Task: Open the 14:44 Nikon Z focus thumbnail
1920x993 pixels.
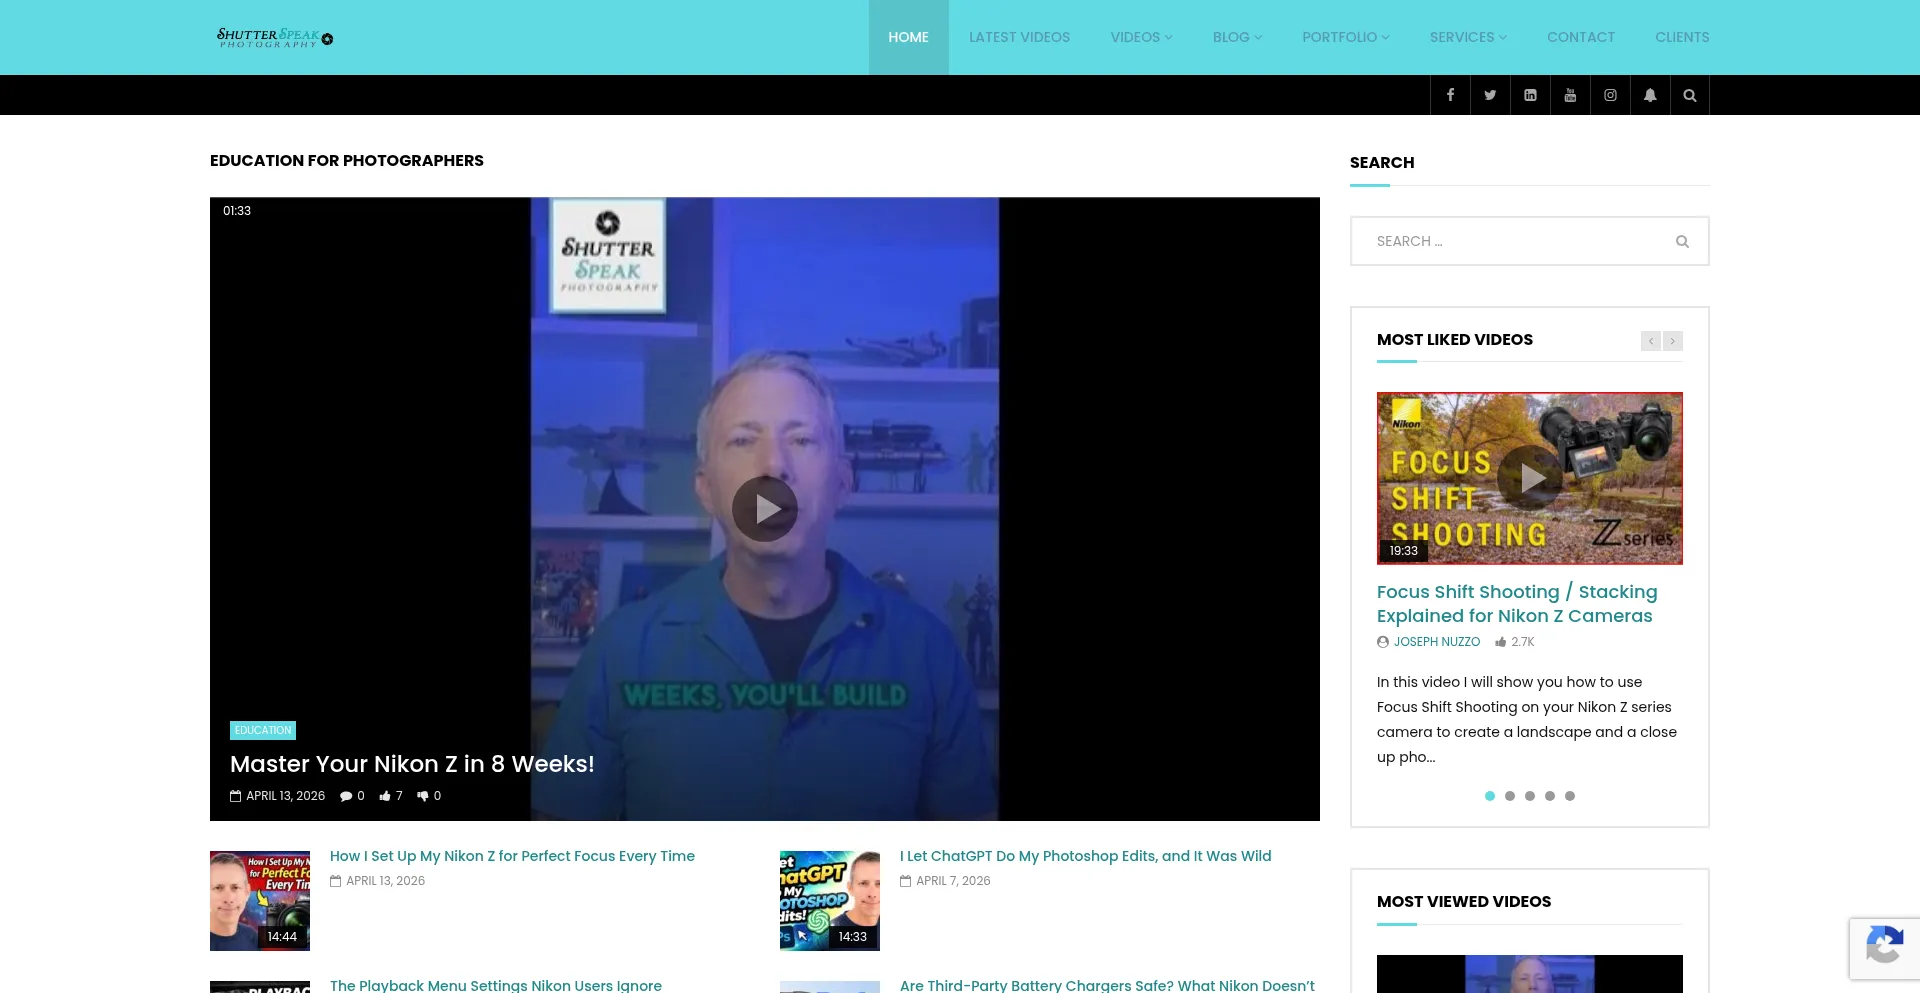Action: coord(260,901)
